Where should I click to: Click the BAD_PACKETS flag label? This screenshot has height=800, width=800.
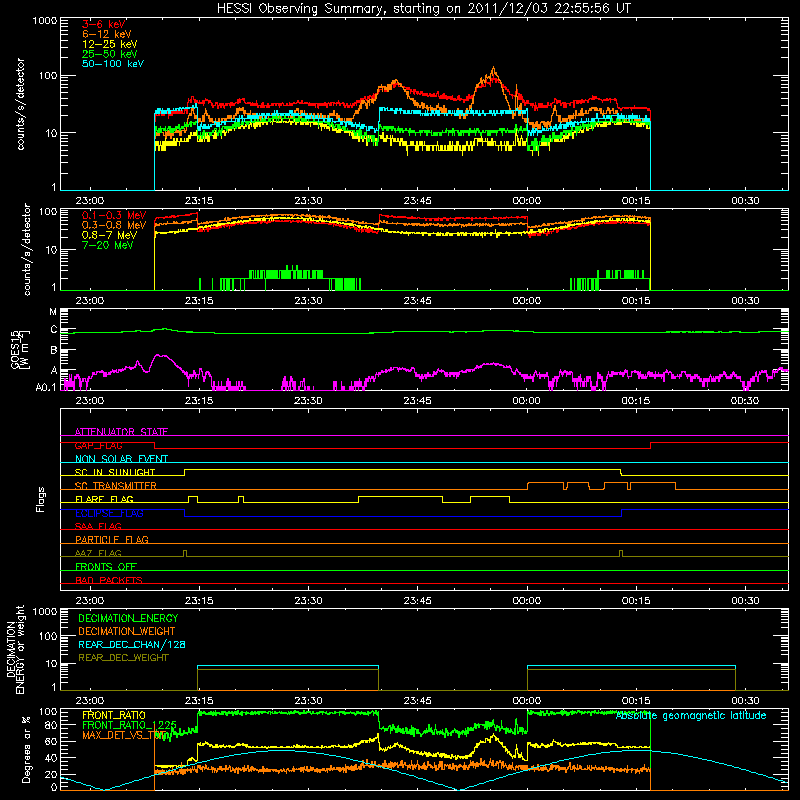click(x=109, y=580)
